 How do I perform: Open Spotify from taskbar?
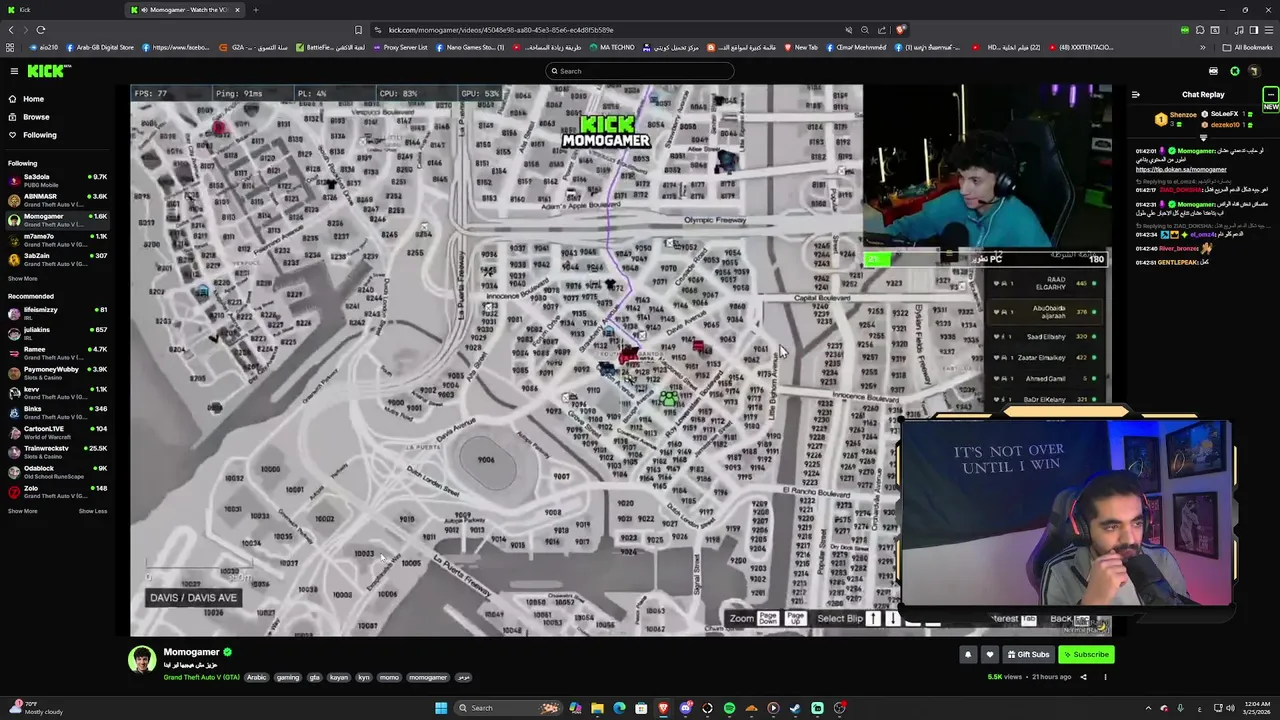(729, 708)
